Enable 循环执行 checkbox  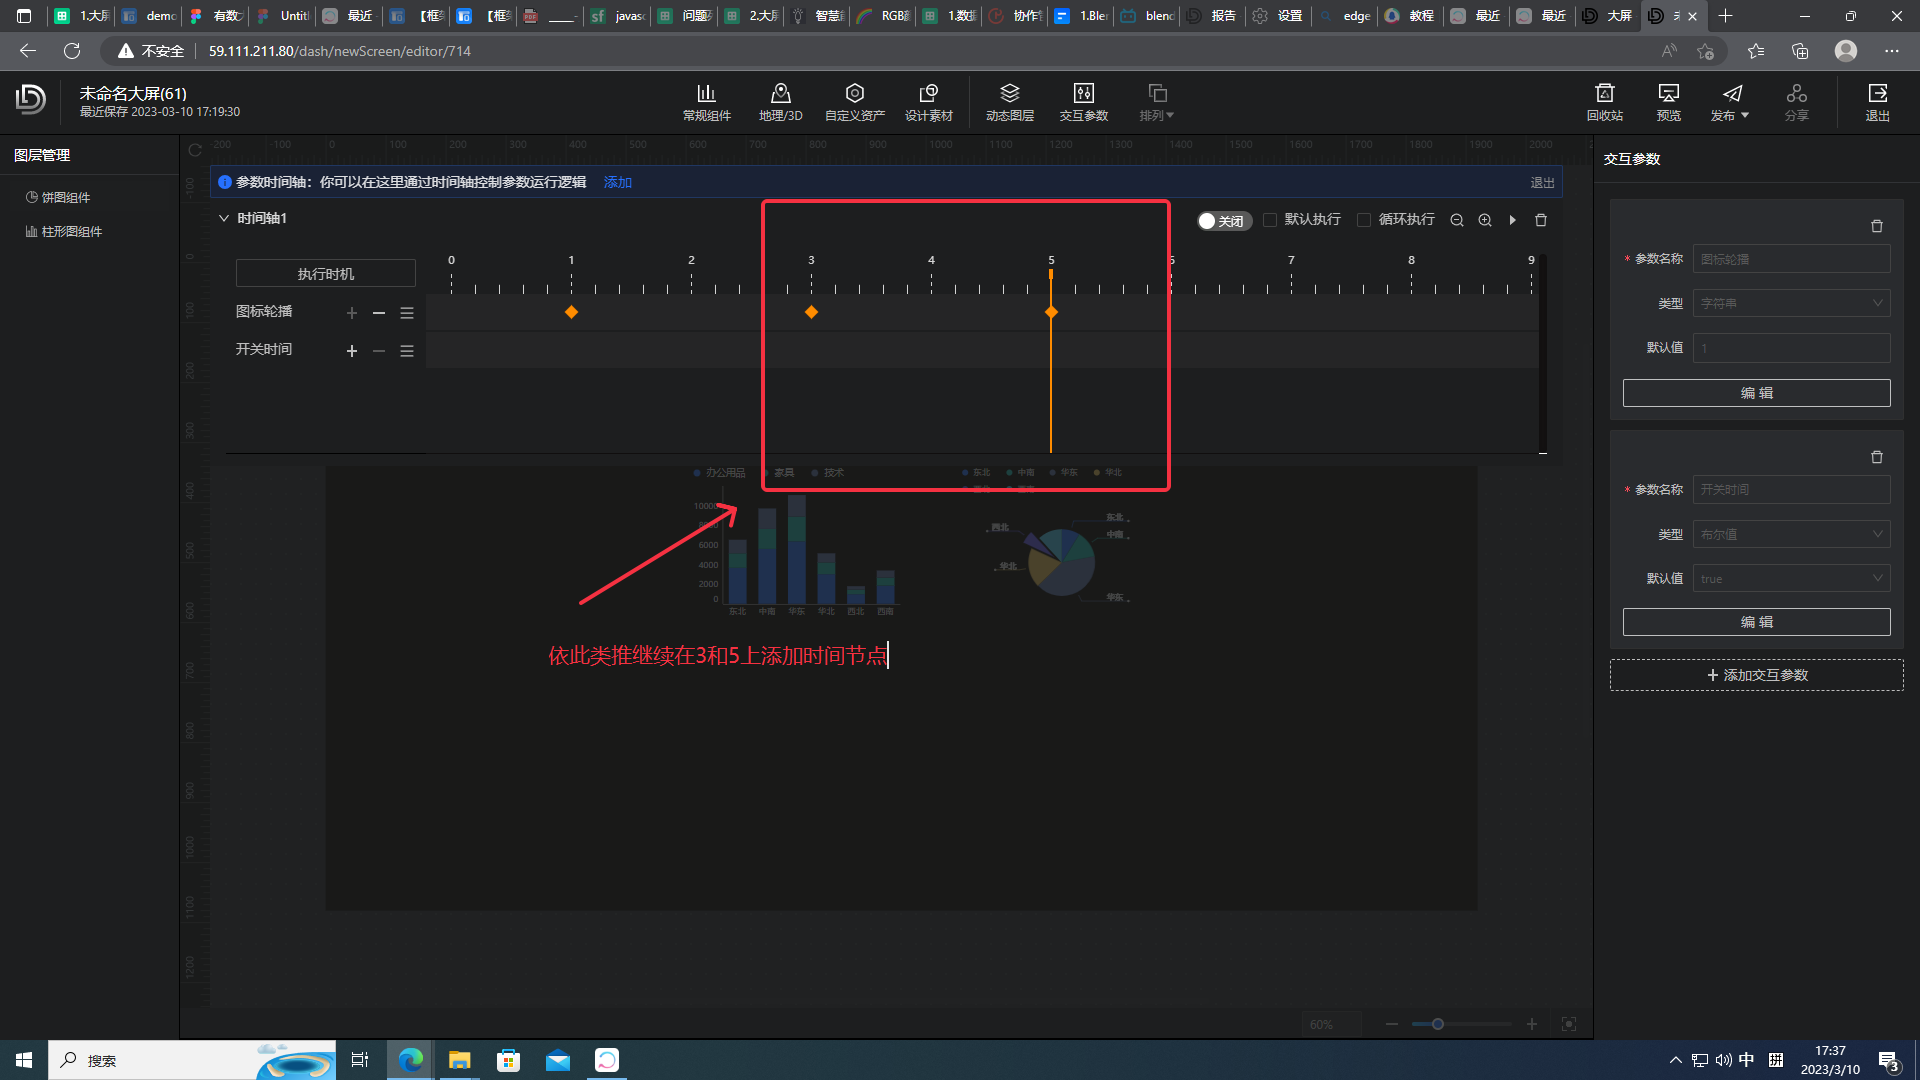(x=1364, y=220)
